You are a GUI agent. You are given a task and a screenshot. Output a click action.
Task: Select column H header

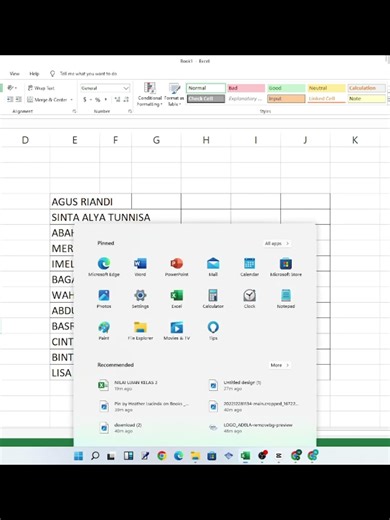pyautogui.click(x=206, y=140)
